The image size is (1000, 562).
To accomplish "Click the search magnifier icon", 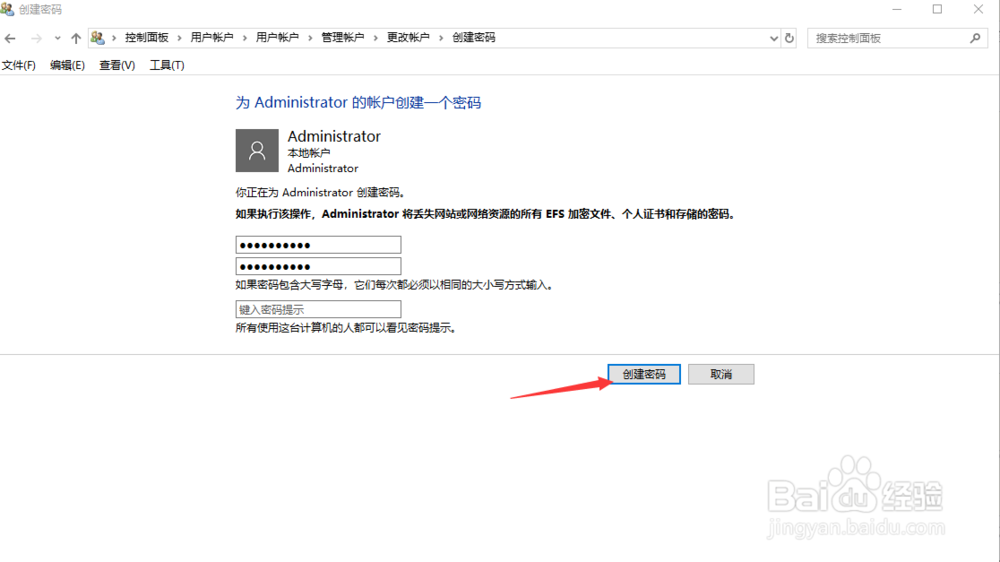I will click(975, 38).
